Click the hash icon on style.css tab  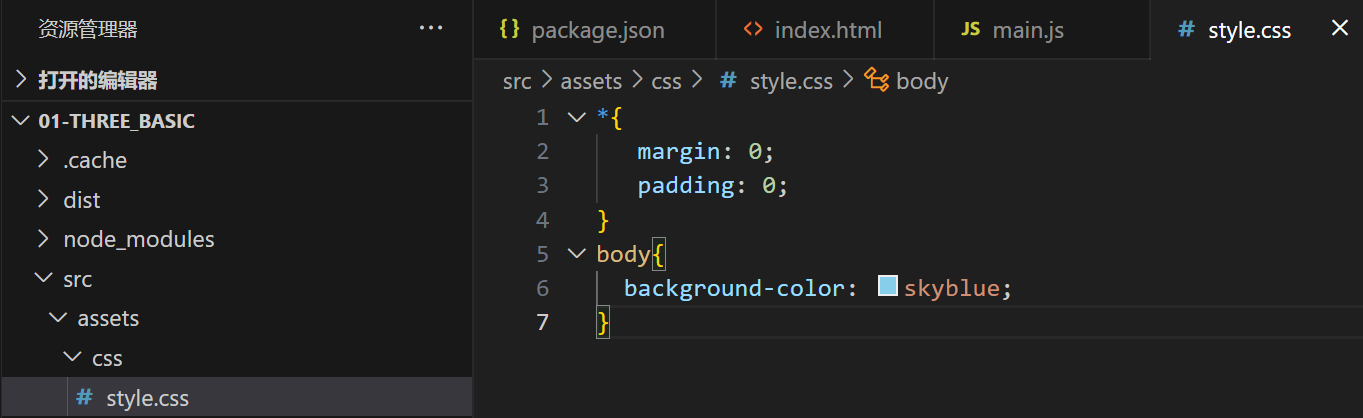point(1187,30)
